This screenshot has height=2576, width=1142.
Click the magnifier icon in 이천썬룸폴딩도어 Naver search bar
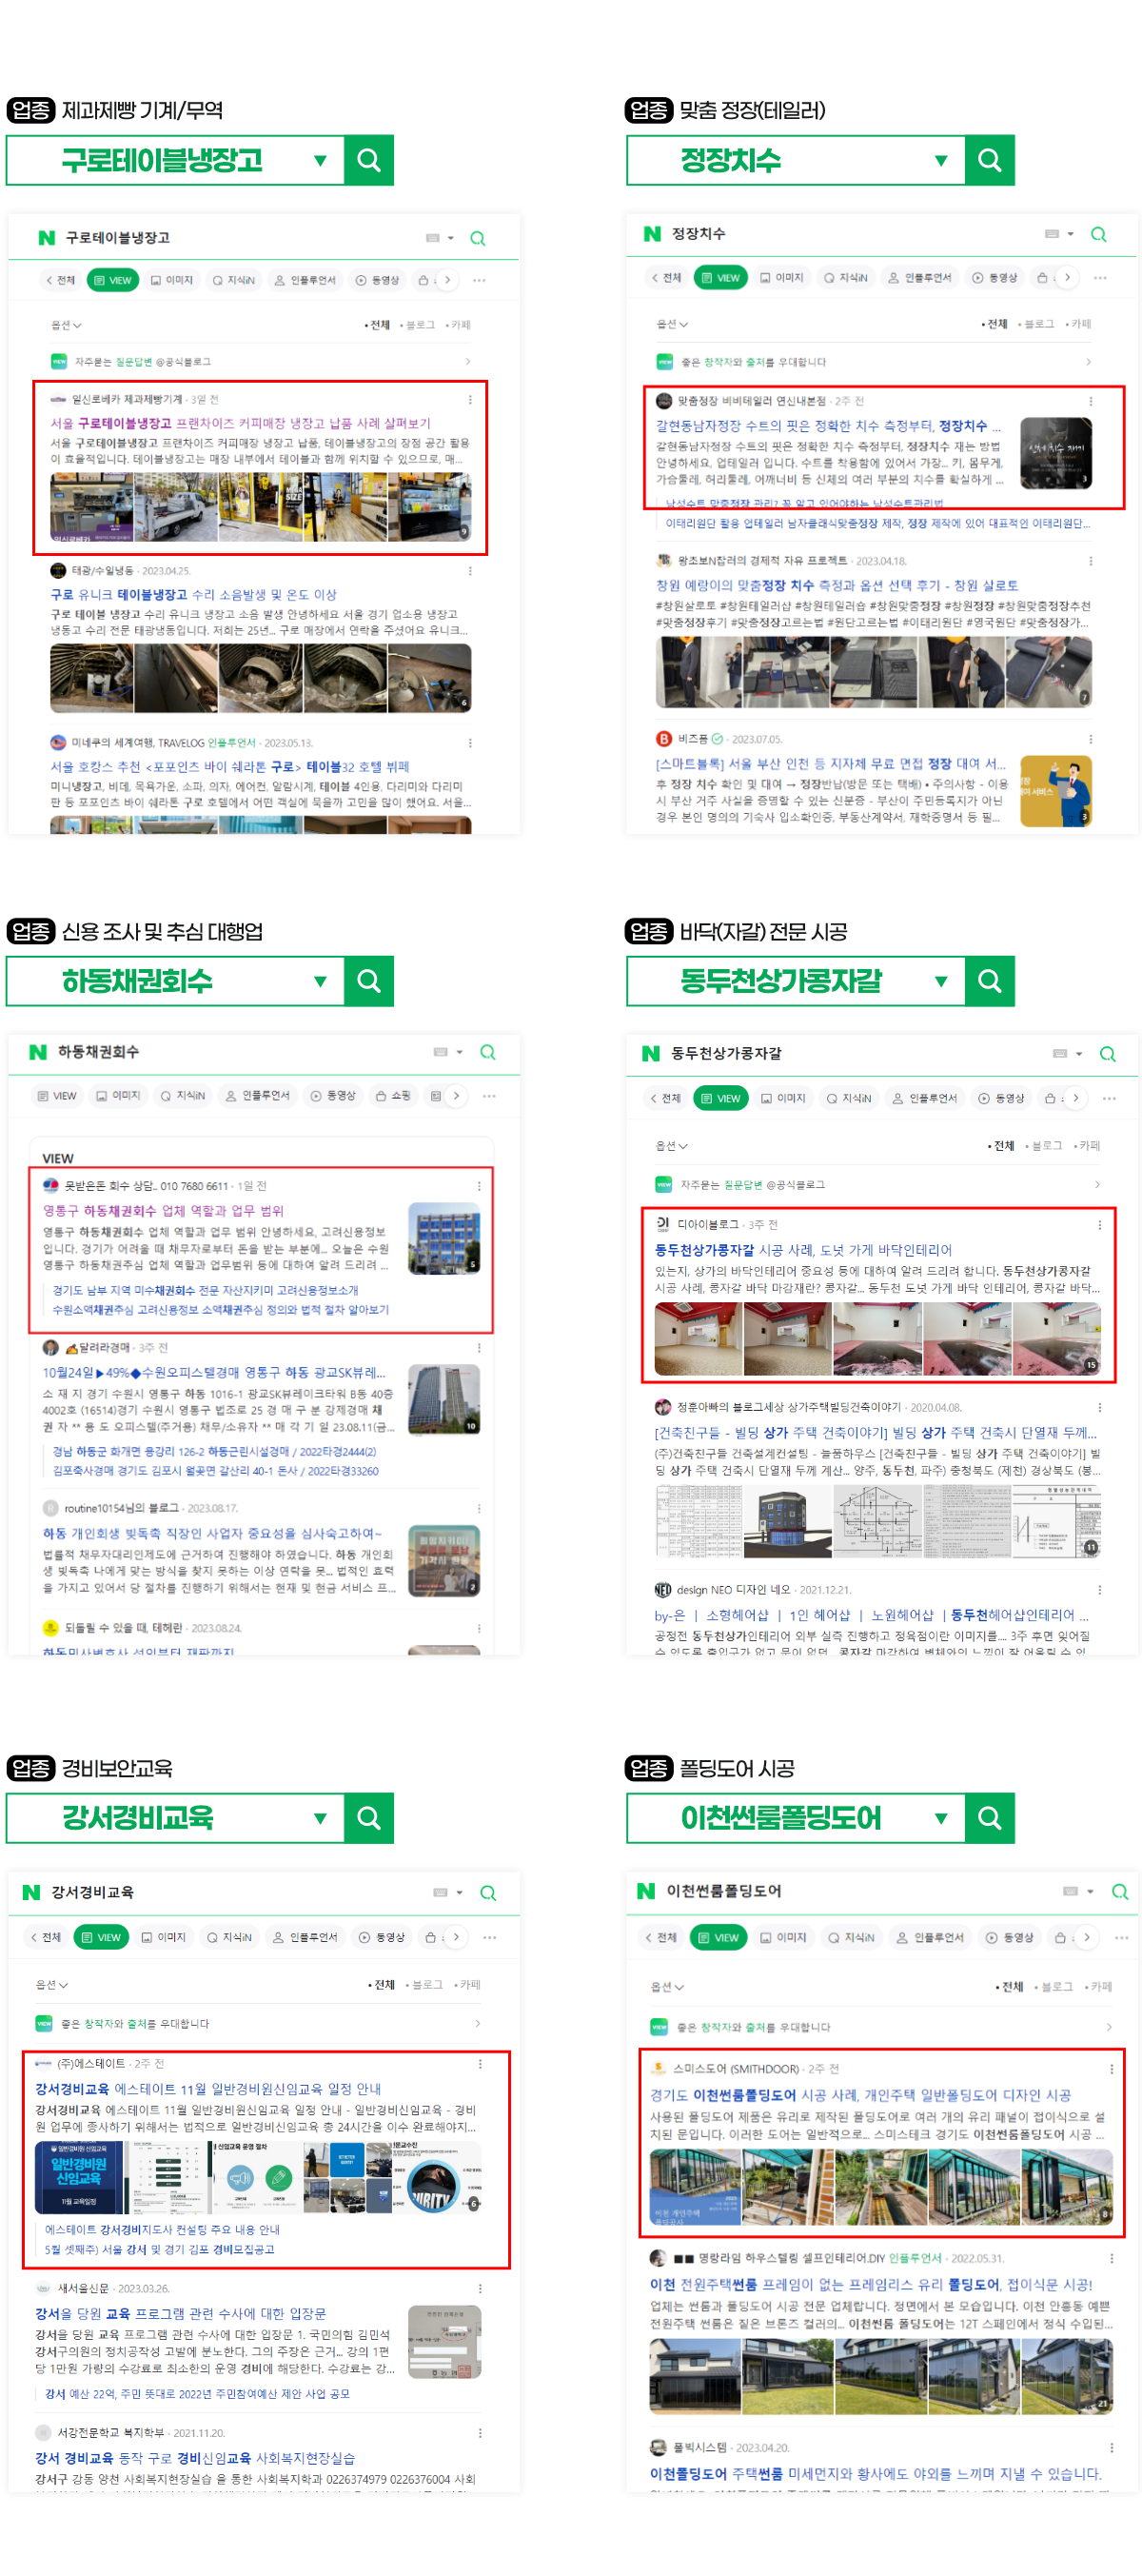pos(1120,1892)
